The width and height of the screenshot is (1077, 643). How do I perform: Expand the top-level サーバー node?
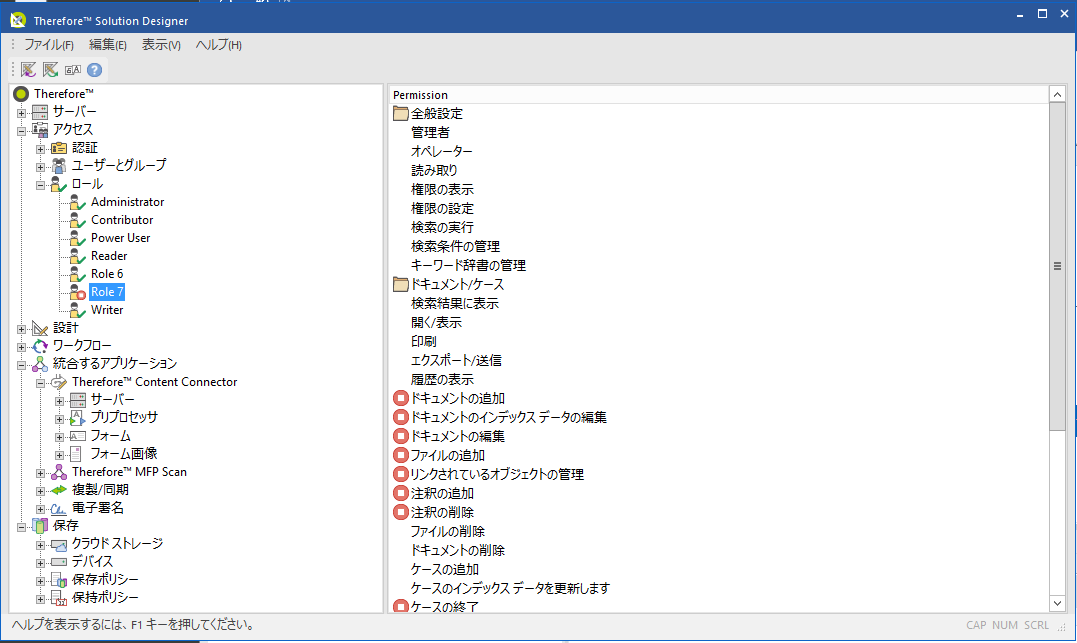tap(21, 112)
